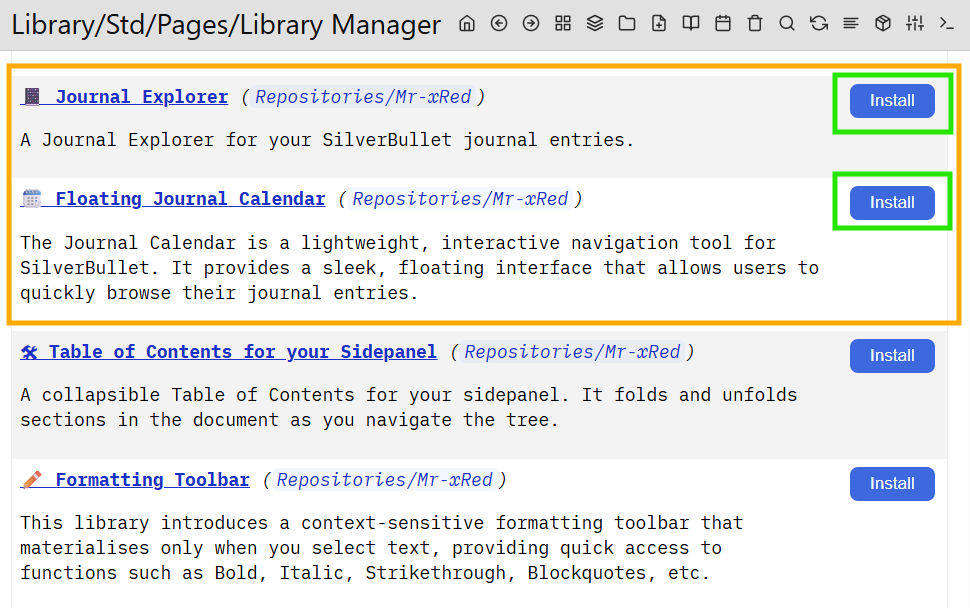Install the Formatting Toolbar library
The height and width of the screenshot is (608, 970).
point(892,484)
